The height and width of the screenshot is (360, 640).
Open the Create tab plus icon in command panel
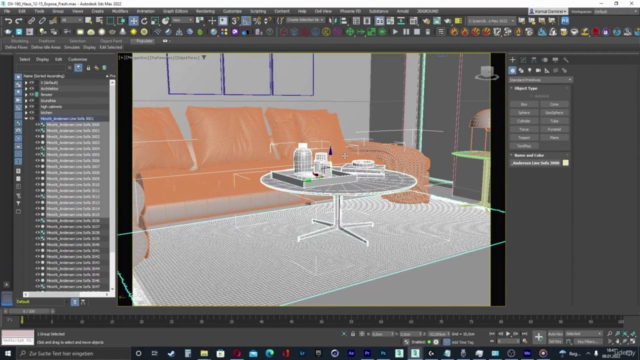click(513, 60)
